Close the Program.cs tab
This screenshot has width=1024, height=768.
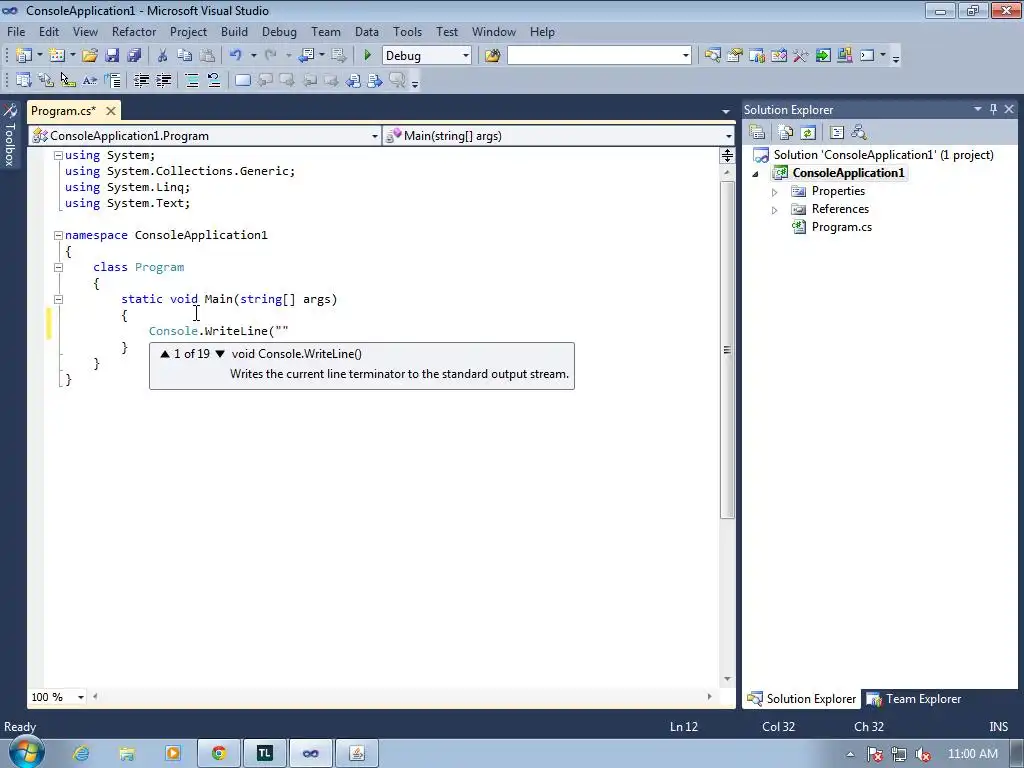pos(111,111)
